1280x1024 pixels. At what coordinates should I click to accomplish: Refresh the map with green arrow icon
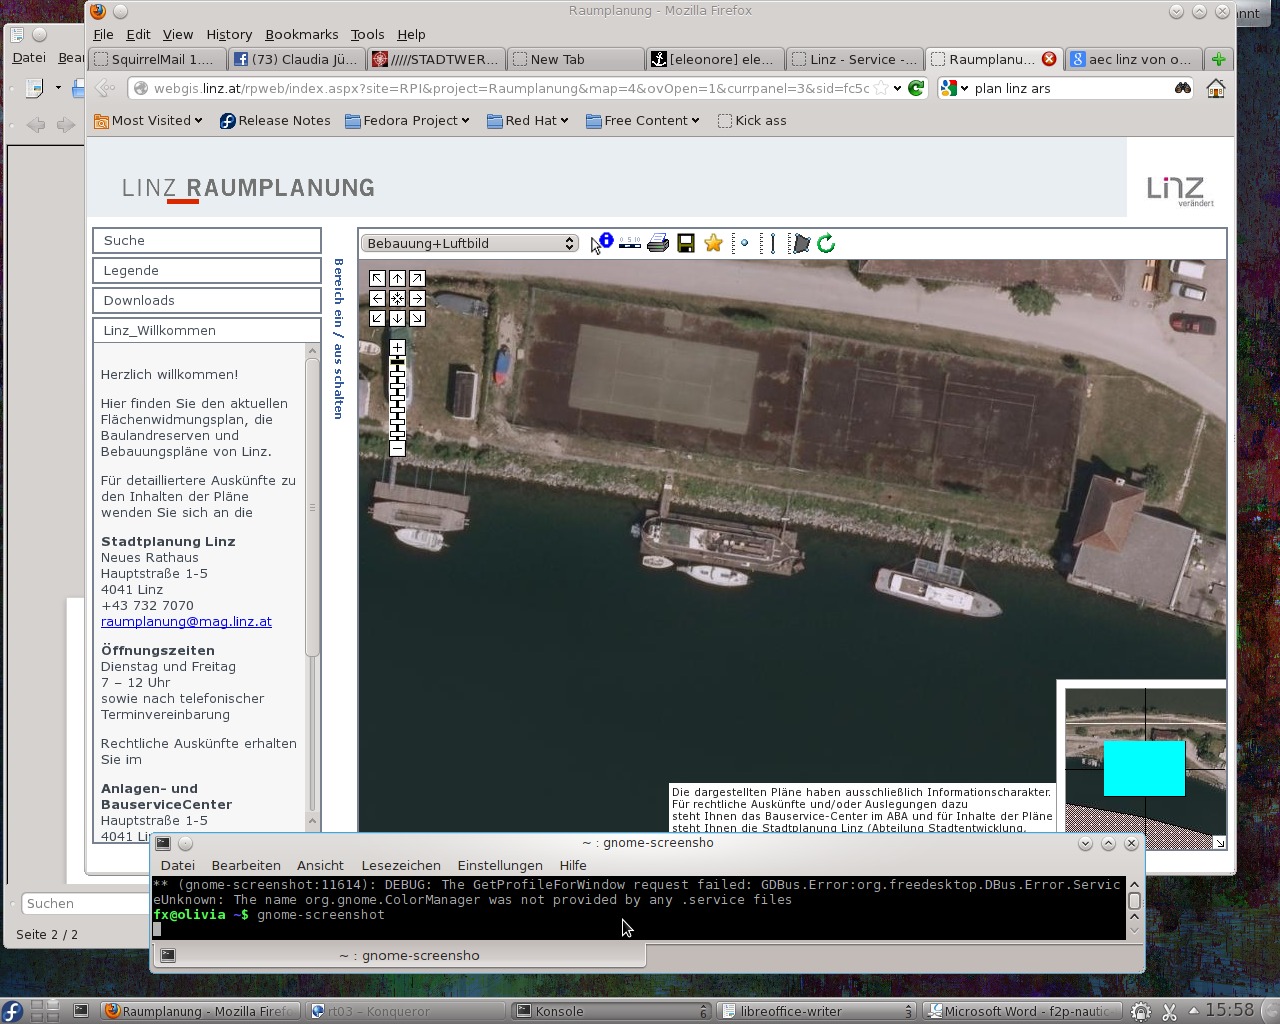(826, 243)
